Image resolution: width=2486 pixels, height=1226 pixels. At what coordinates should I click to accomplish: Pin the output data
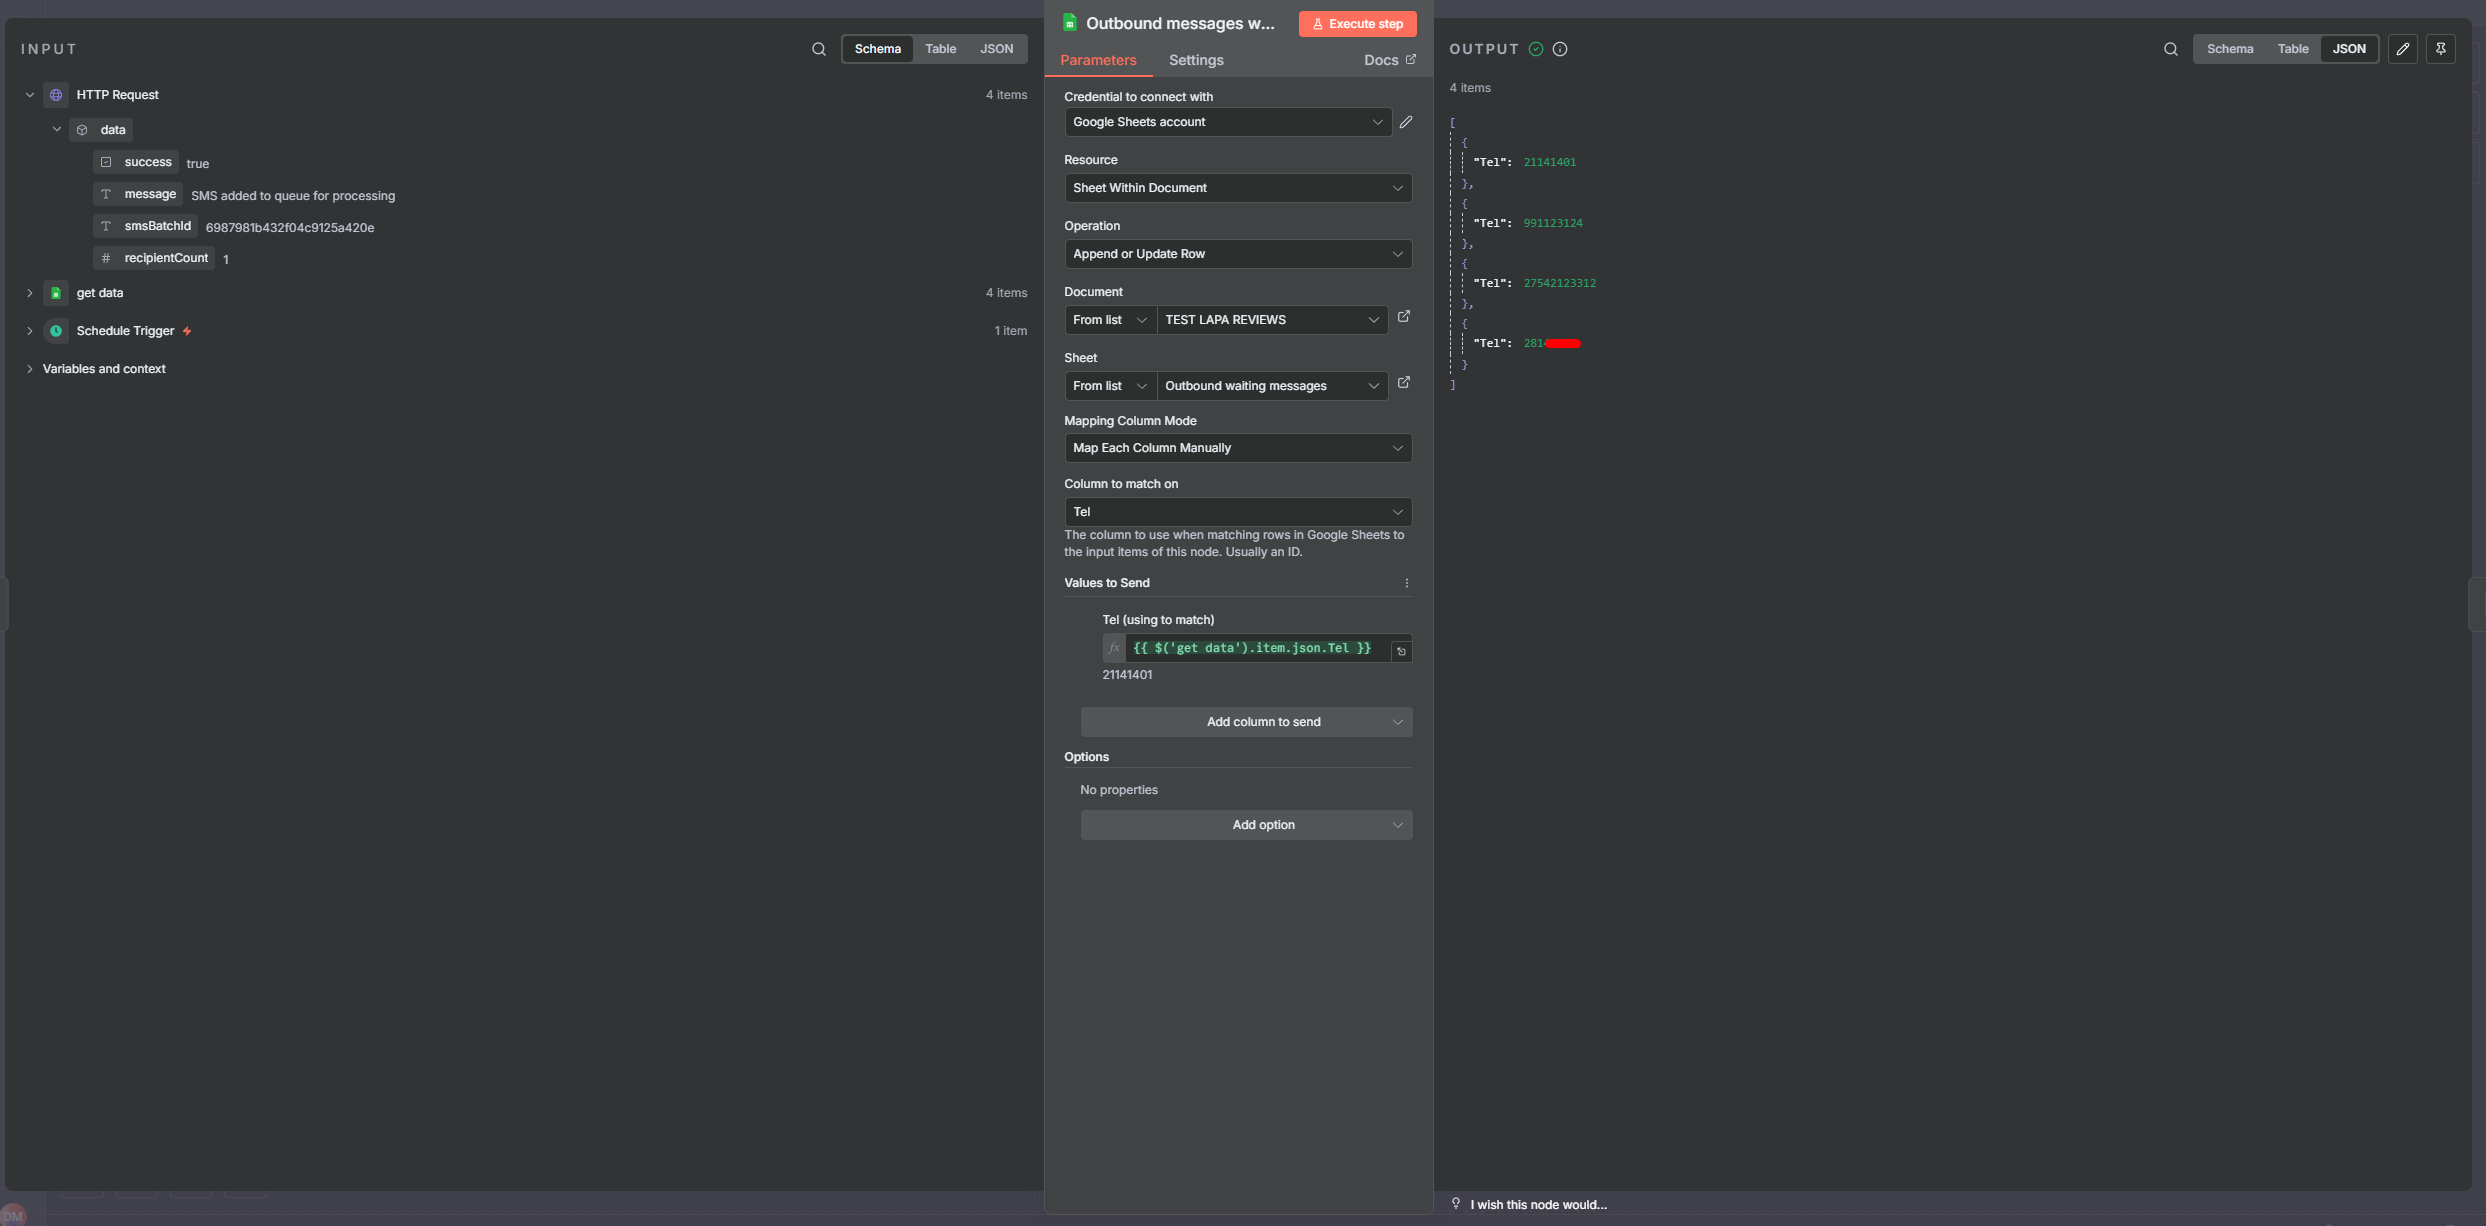pos(2440,49)
